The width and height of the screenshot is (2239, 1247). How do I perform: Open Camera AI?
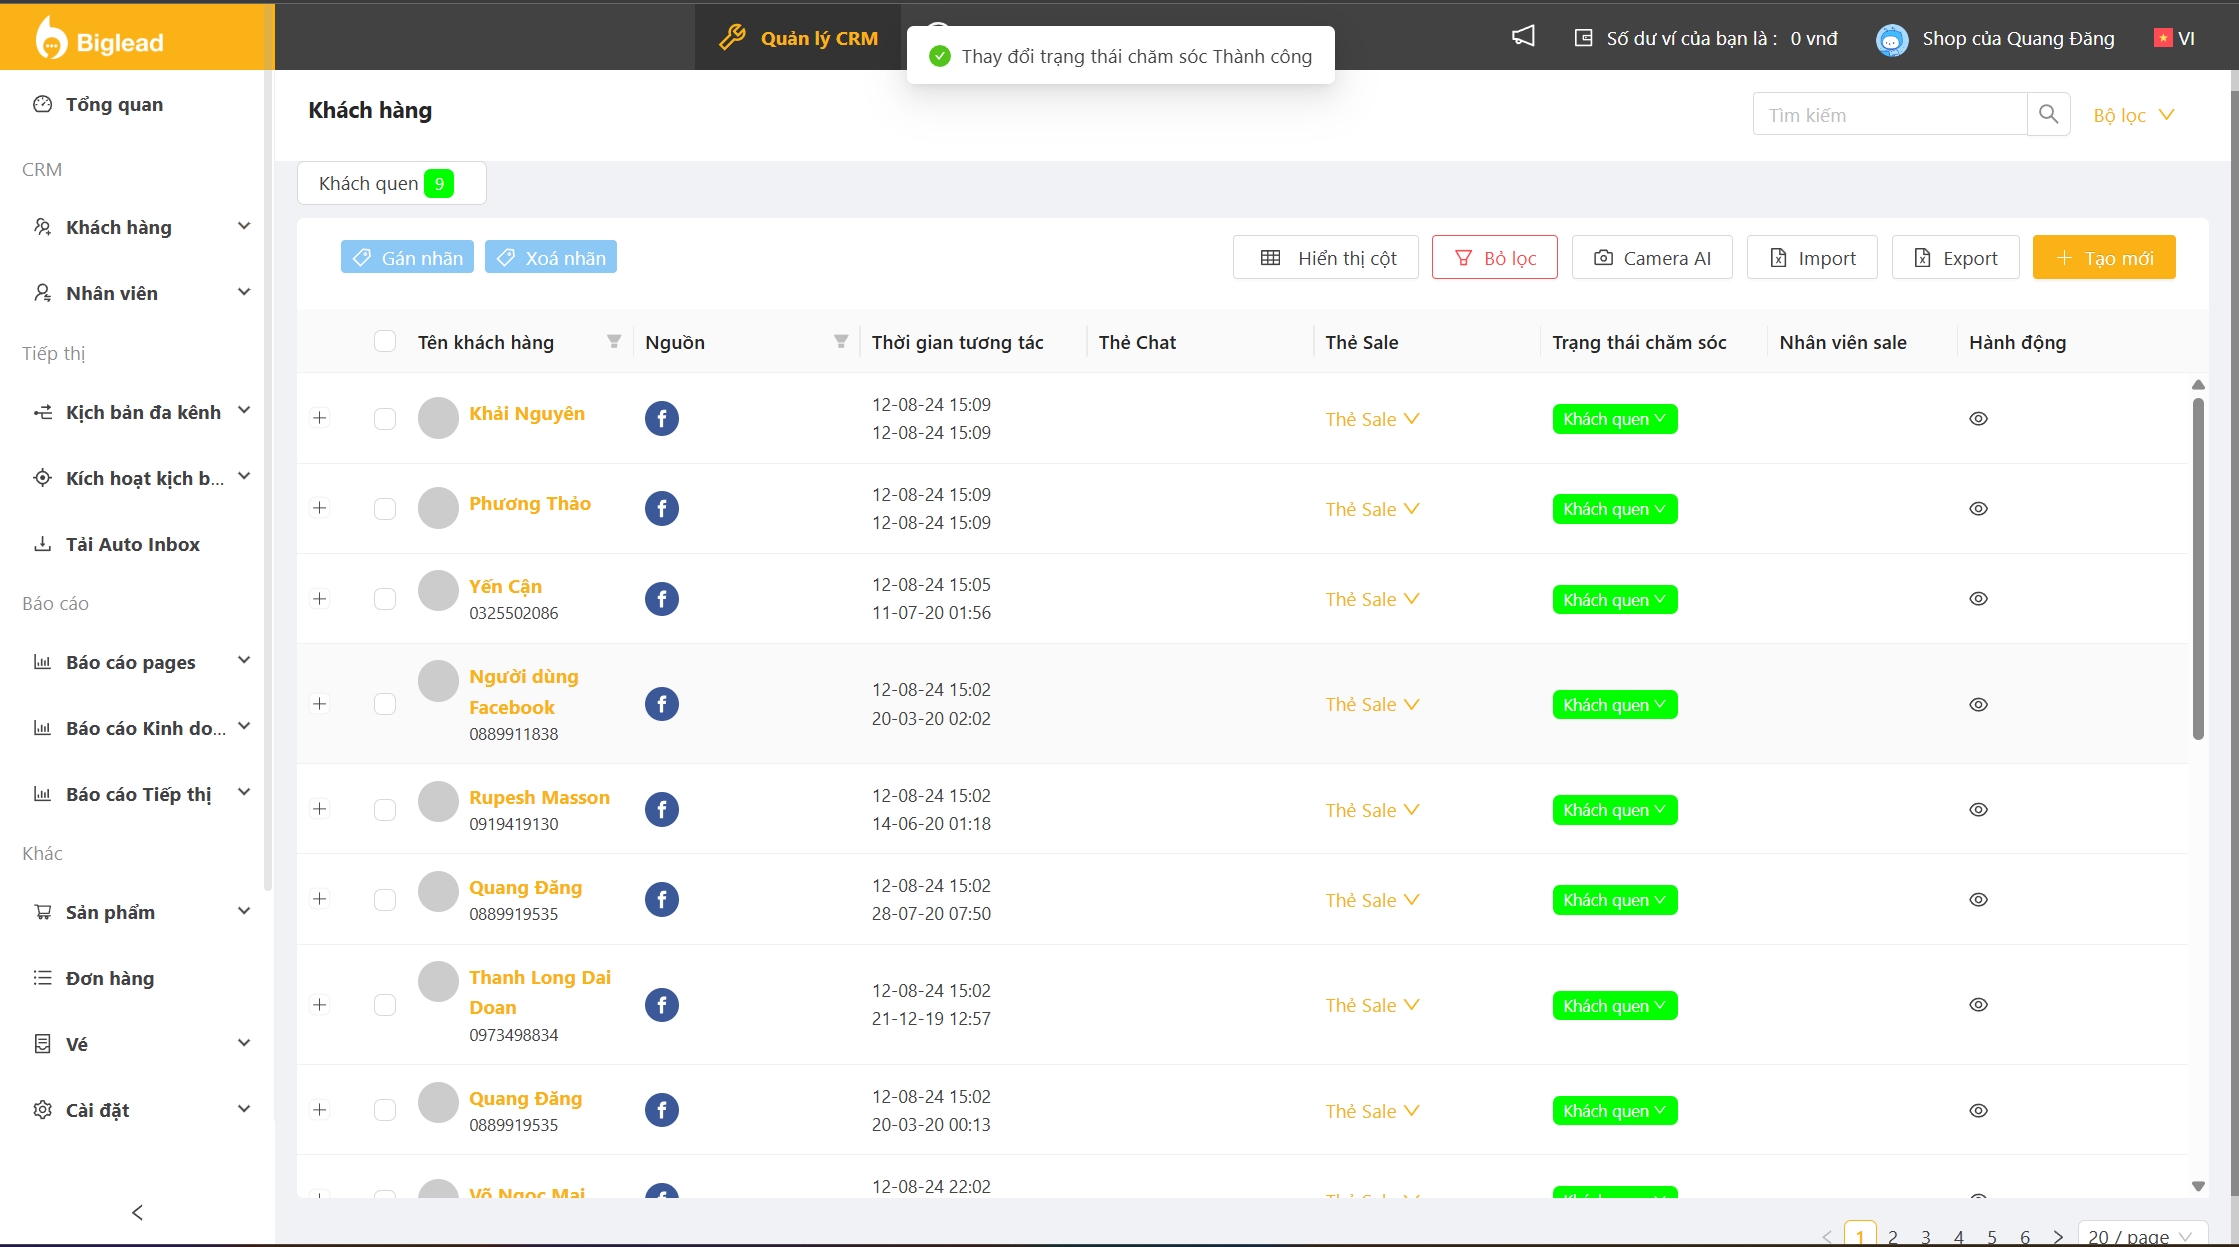click(1652, 258)
